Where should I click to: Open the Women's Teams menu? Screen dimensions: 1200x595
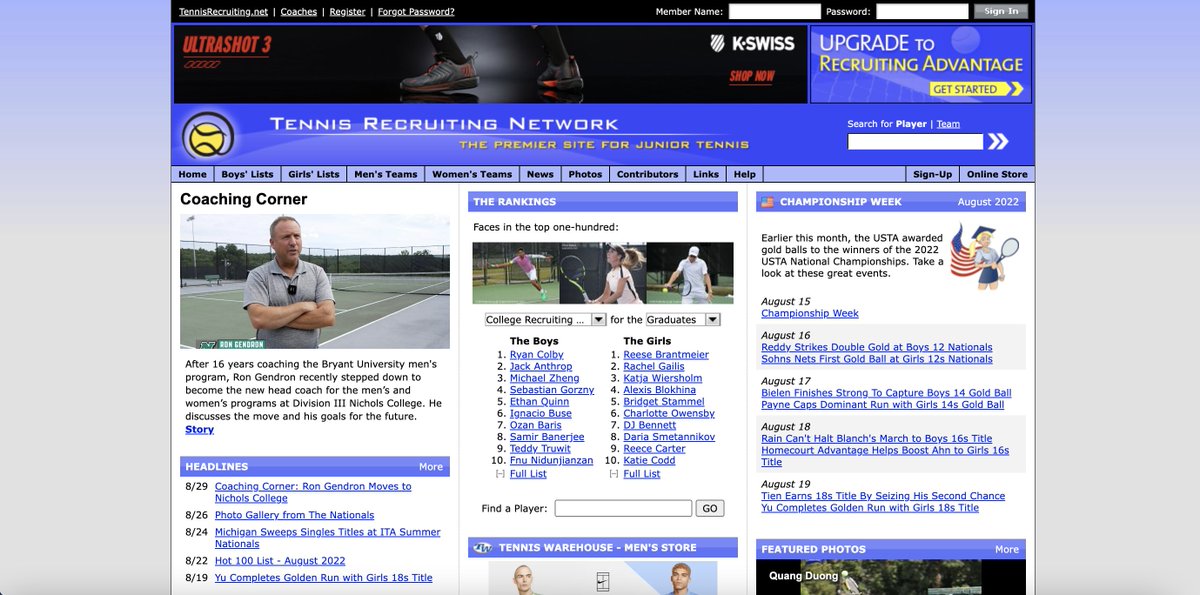coord(472,174)
